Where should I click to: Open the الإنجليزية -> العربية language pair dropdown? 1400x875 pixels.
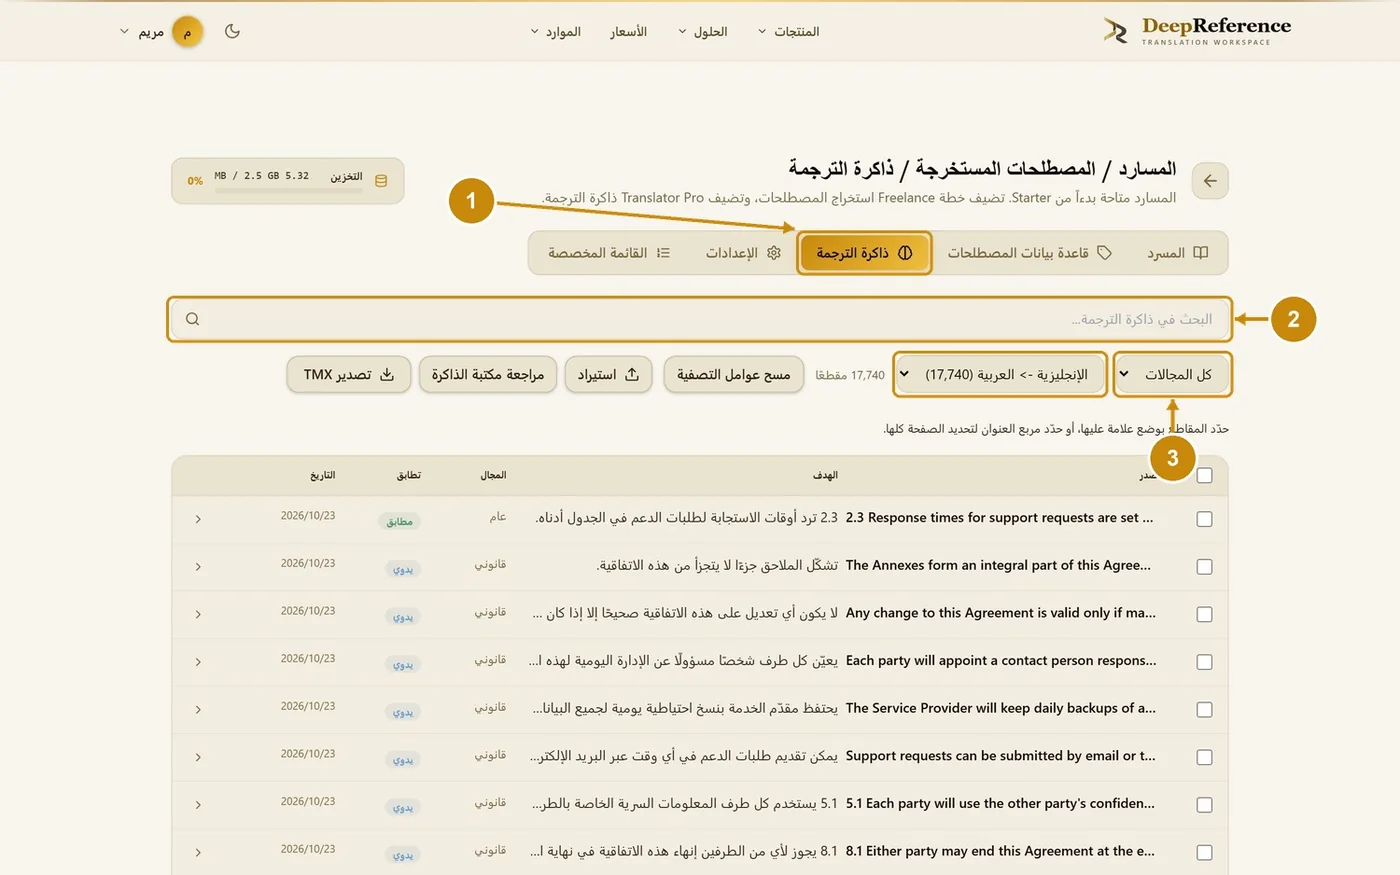pos(1000,374)
